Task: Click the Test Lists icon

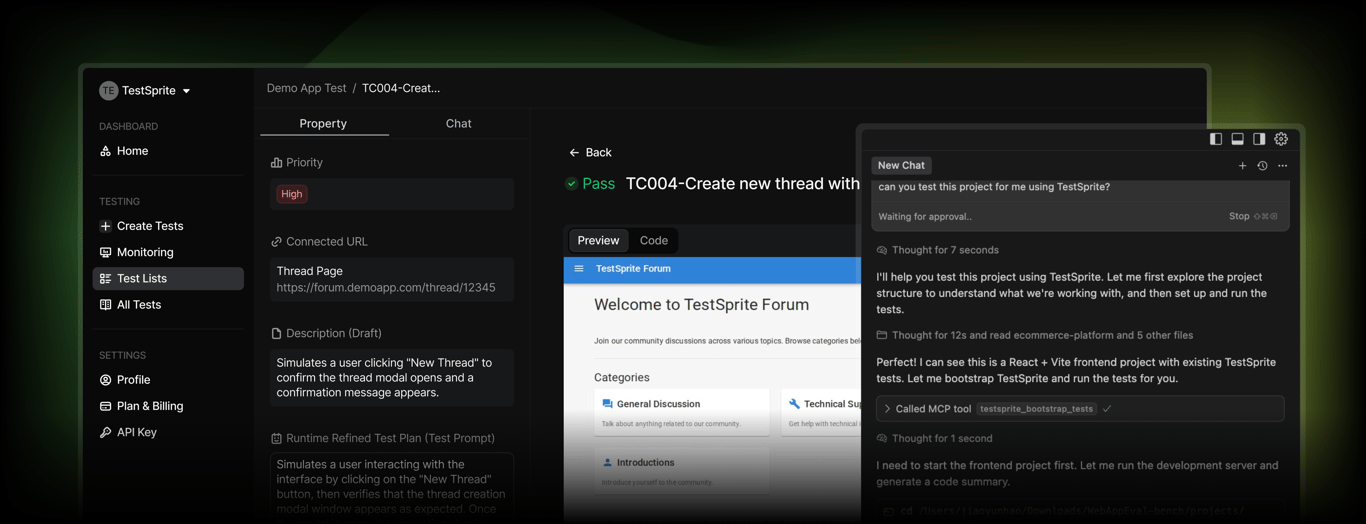Action: pos(105,278)
